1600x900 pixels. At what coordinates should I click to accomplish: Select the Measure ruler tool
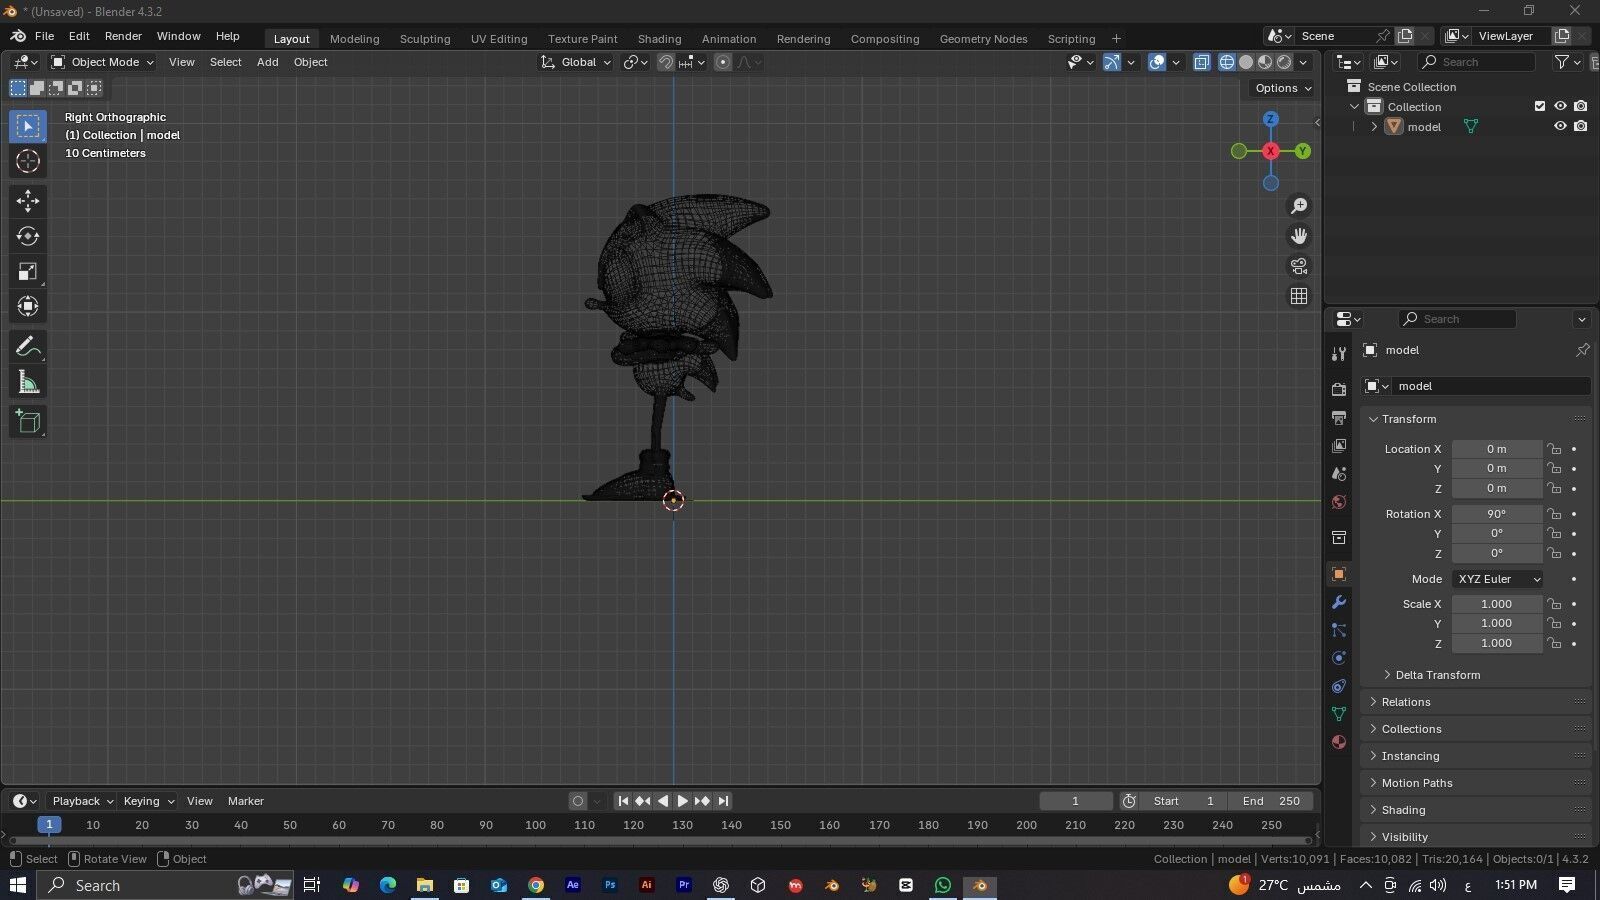(28, 382)
